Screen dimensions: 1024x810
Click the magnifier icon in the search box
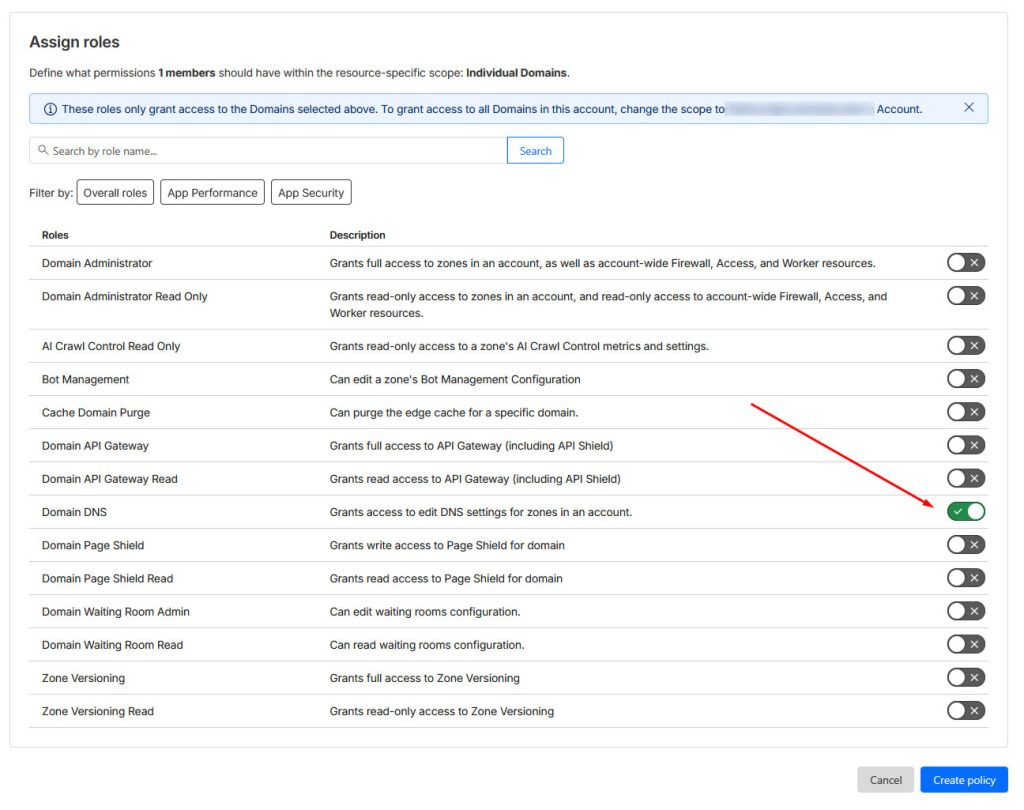tap(43, 150)
